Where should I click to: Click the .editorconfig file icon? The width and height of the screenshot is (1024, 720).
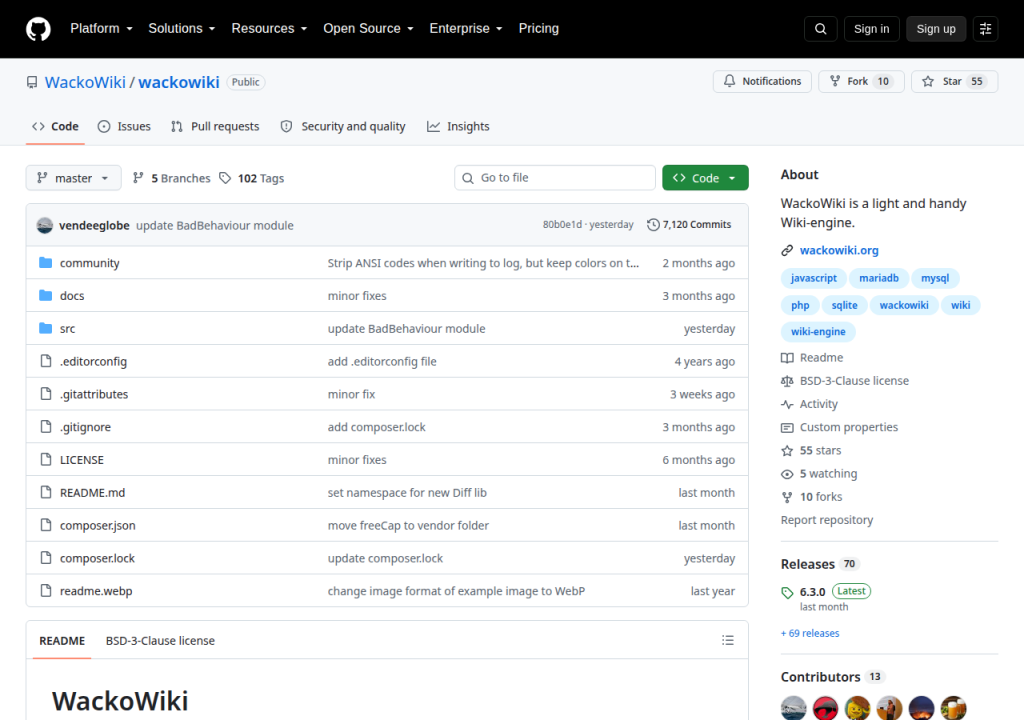pos(46,361)
